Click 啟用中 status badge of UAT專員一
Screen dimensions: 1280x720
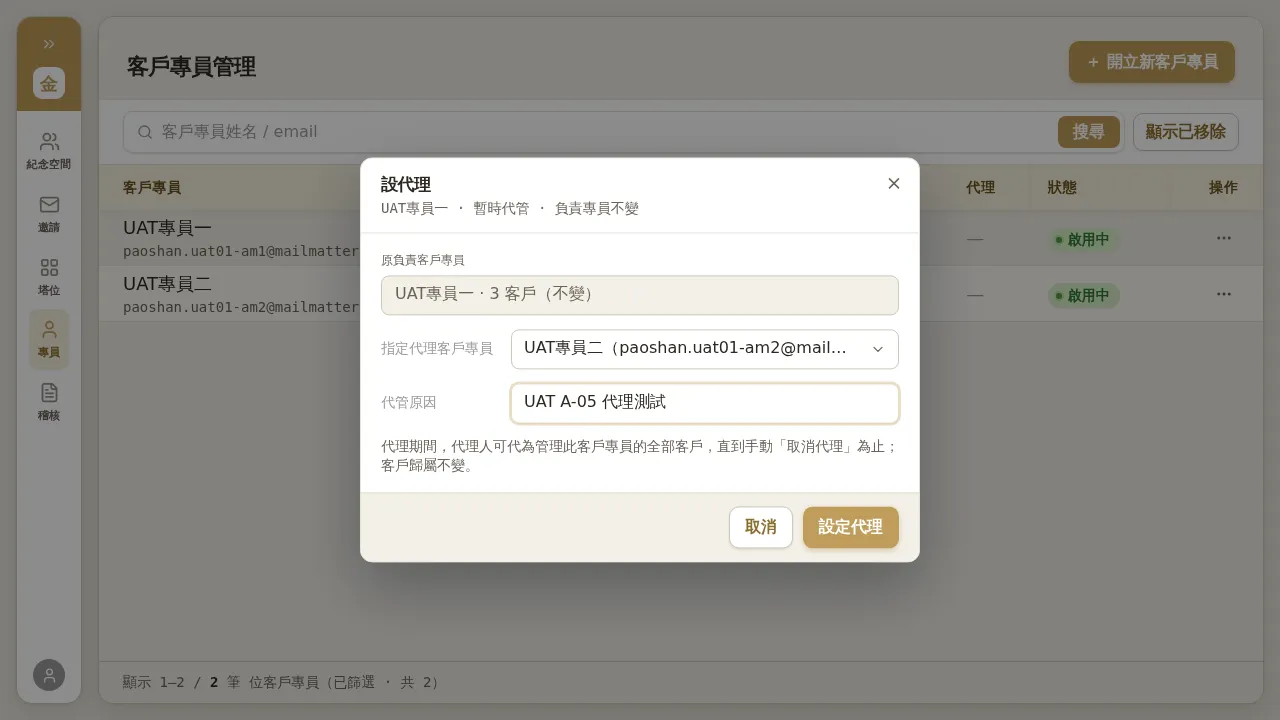pos(1084,240)
